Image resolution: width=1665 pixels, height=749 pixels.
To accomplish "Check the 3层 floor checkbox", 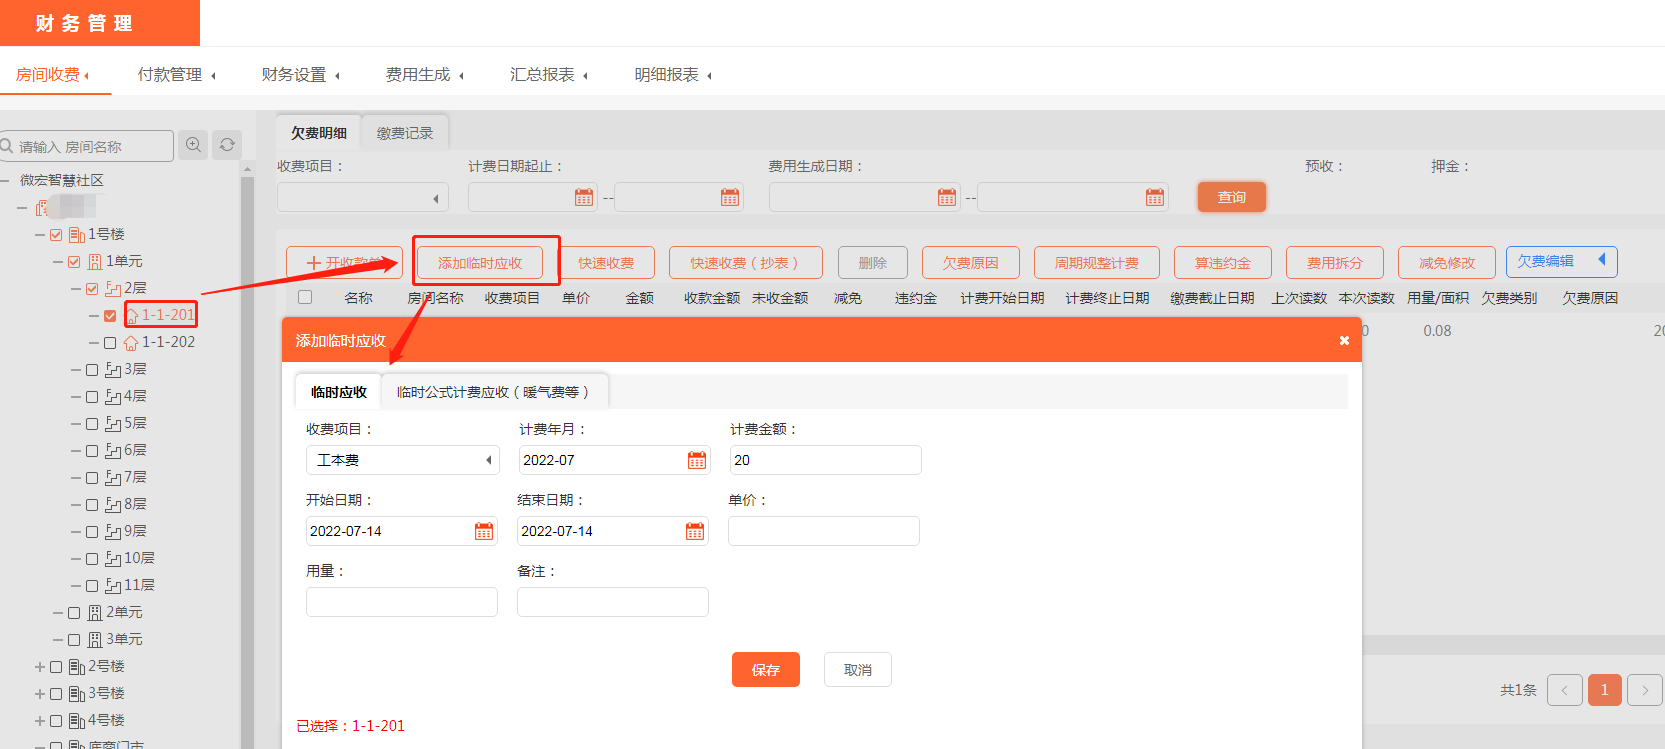I will (x=92, y=370).
